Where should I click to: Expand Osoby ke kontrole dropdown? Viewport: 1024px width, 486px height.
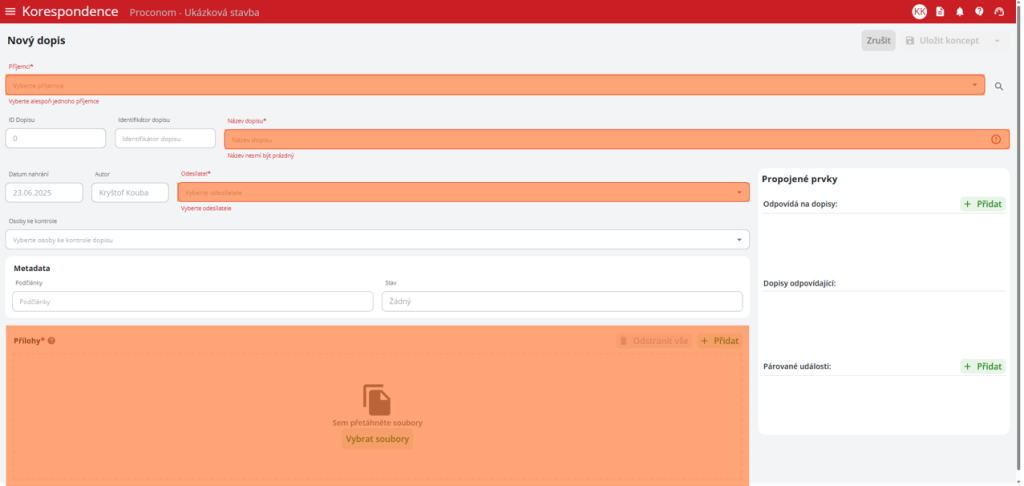coord(739,240)
